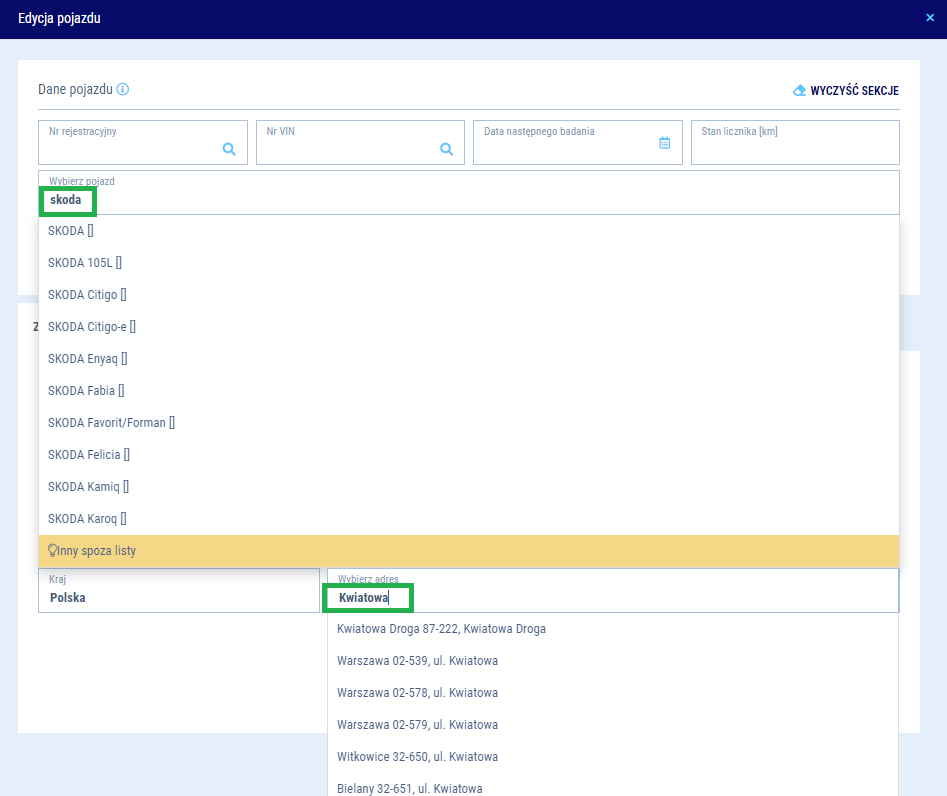Select Warszawa 02-539, ul. Kwiatowa address
947x796 pixels.
[x=417, y=661]
